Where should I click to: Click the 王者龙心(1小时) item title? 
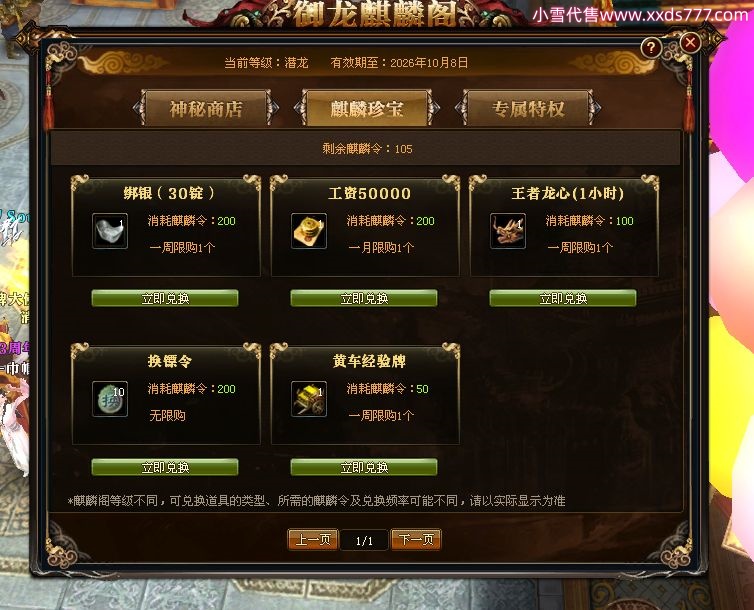tap(568, 193)
